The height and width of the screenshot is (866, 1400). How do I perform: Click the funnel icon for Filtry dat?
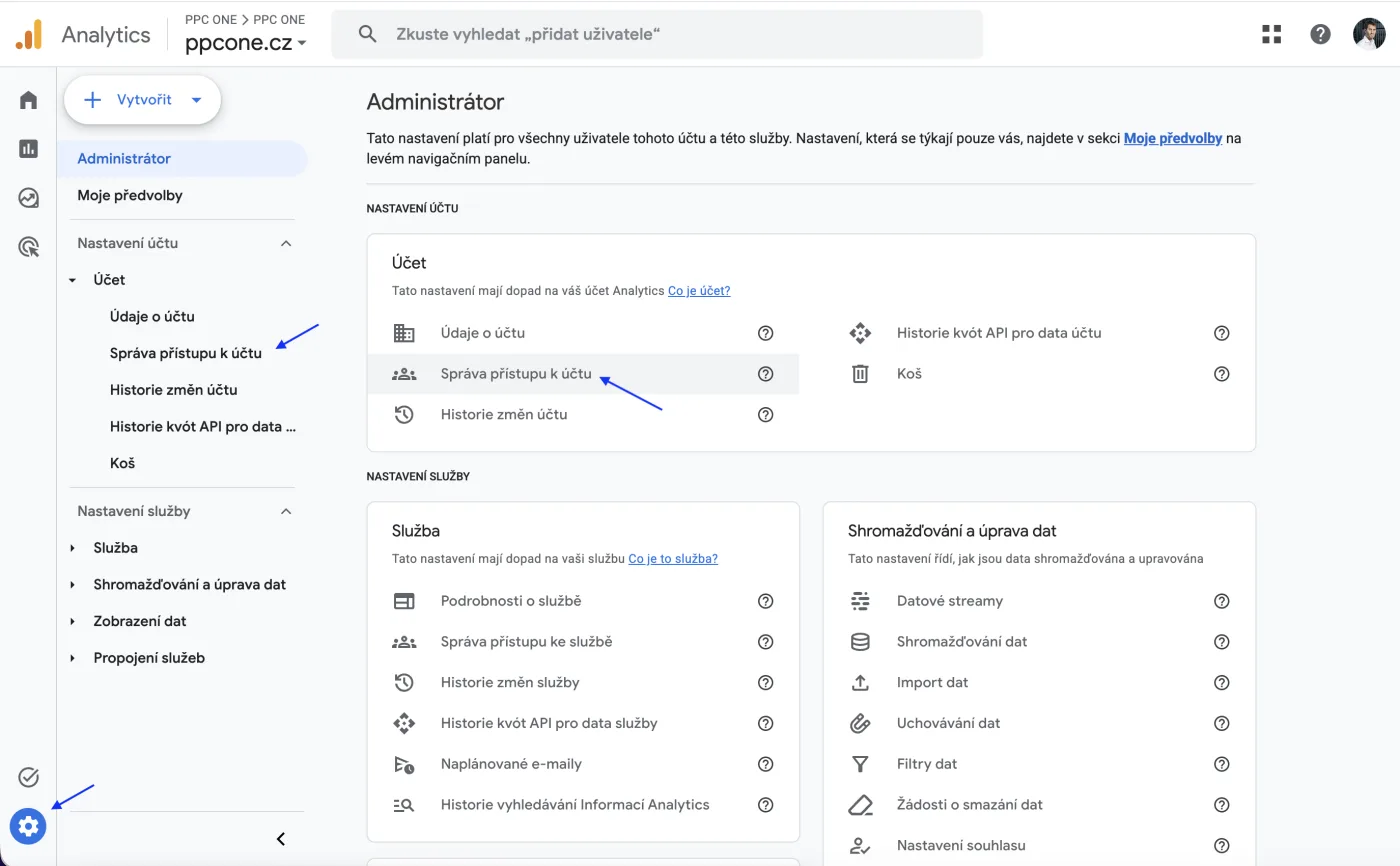[860, 764]
